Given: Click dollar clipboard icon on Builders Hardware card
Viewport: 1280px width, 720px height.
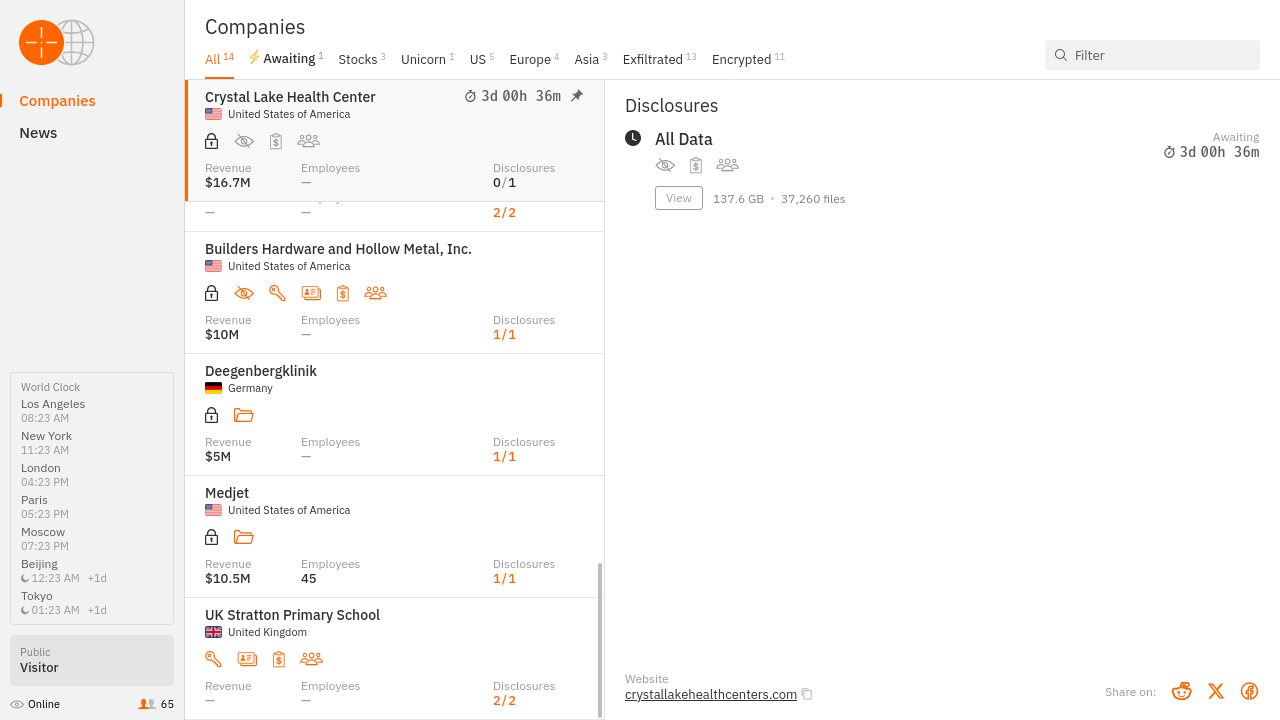Looking at the screenshot, I should pyautogui.click(x=343, y=293).
